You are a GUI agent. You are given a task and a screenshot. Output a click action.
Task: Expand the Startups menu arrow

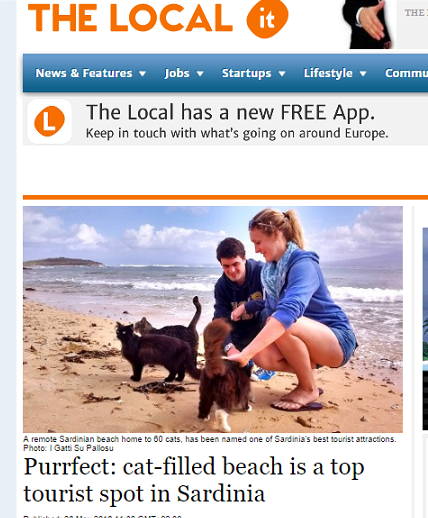[282, 74]
